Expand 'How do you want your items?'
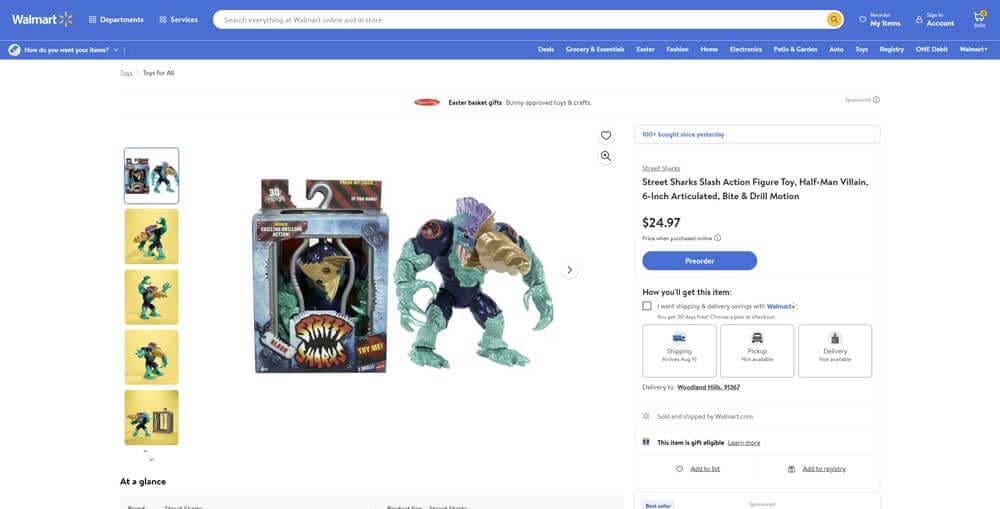Viewport: 1000px width, 509px height. [x=64, y=50]
